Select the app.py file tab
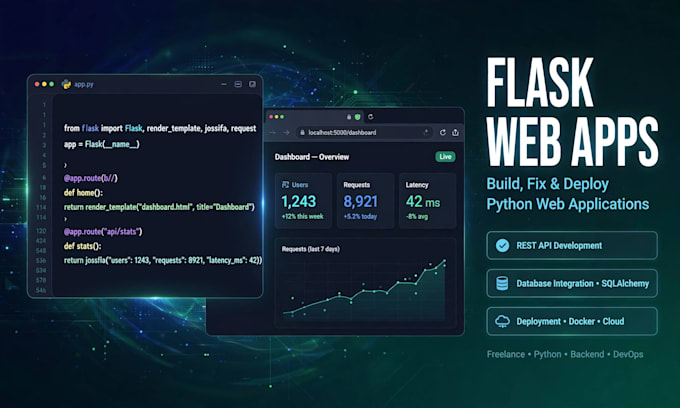The image size is (680, 408). coord(84,84)
